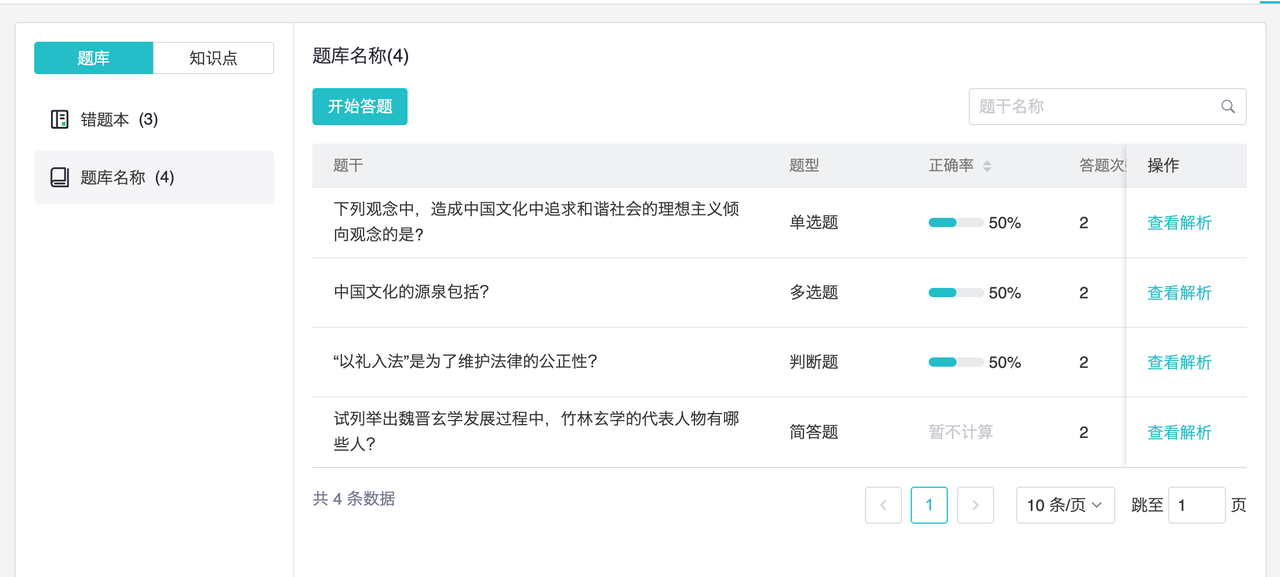The height and width of the screenshot is (577, 1280).
Task: Open 查看解析 for the 单选题 question
Action: (x=1179, y=223)
